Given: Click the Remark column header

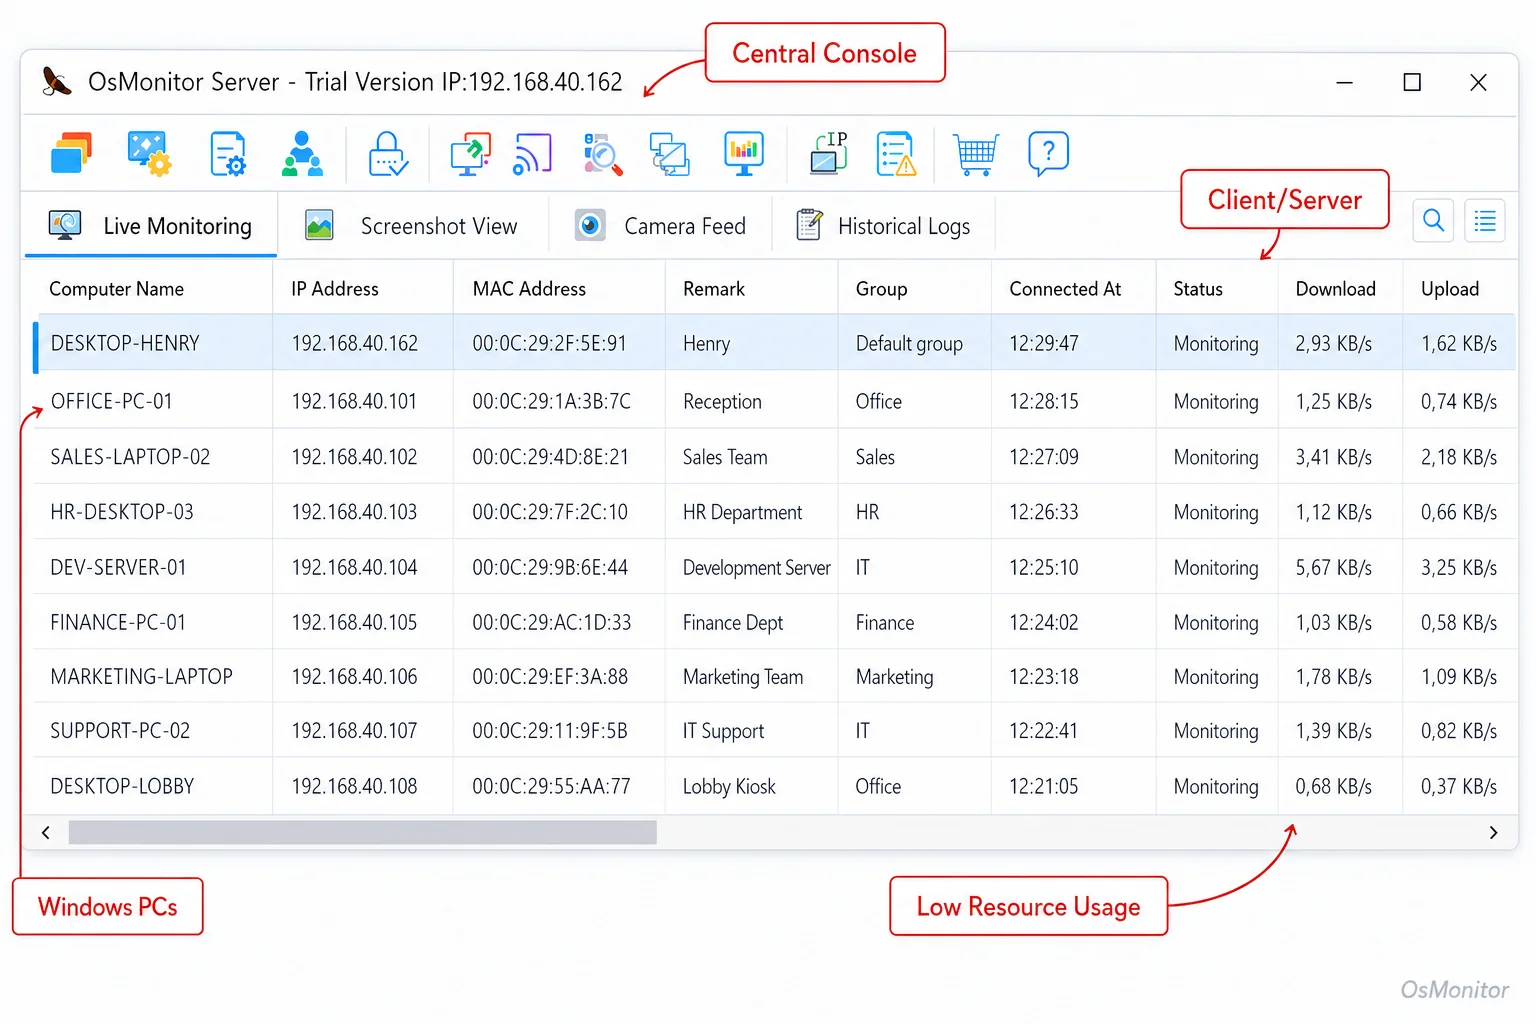Looking at the screenshot, I should 714,289.
